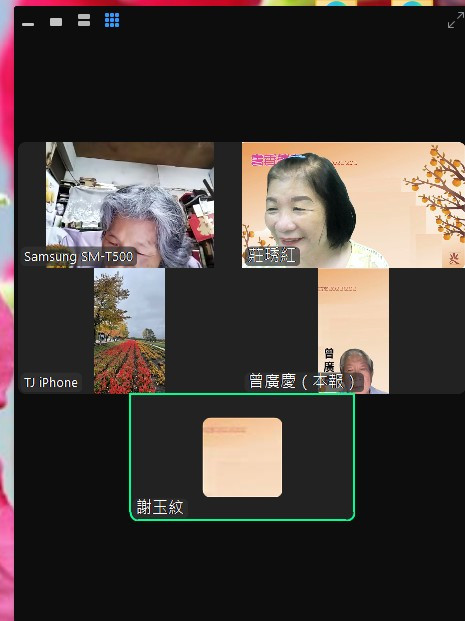Click the Samsung SM-T500 name label
465x621 pixels.
pyautogui.click(x=78, y=257)
